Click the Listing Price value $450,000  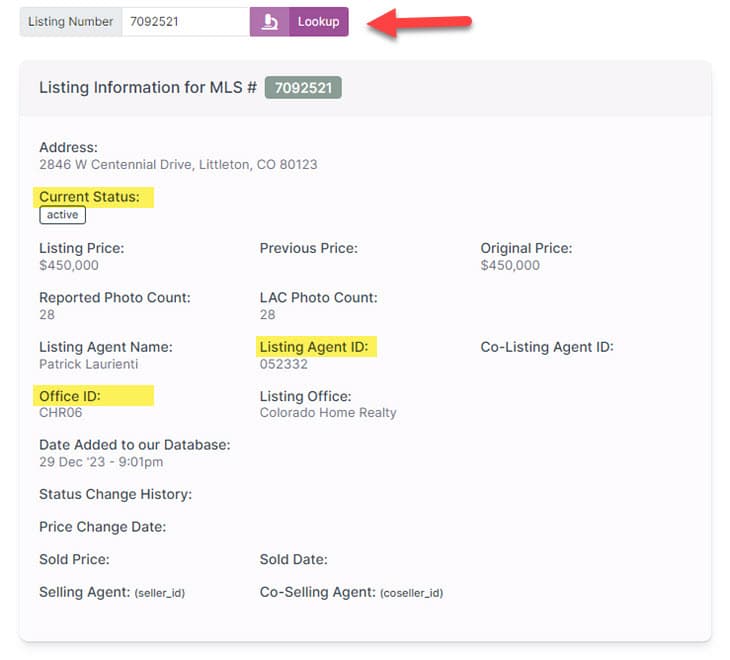[x=69, y=265]
